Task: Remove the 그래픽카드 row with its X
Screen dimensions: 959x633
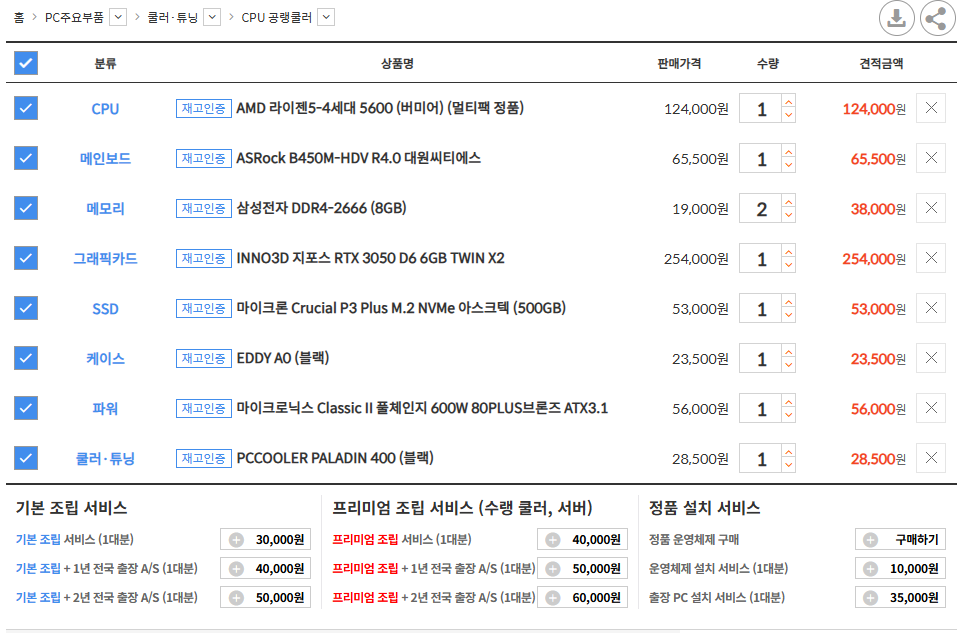Action: pyautogui.click(x=931, y=258)
